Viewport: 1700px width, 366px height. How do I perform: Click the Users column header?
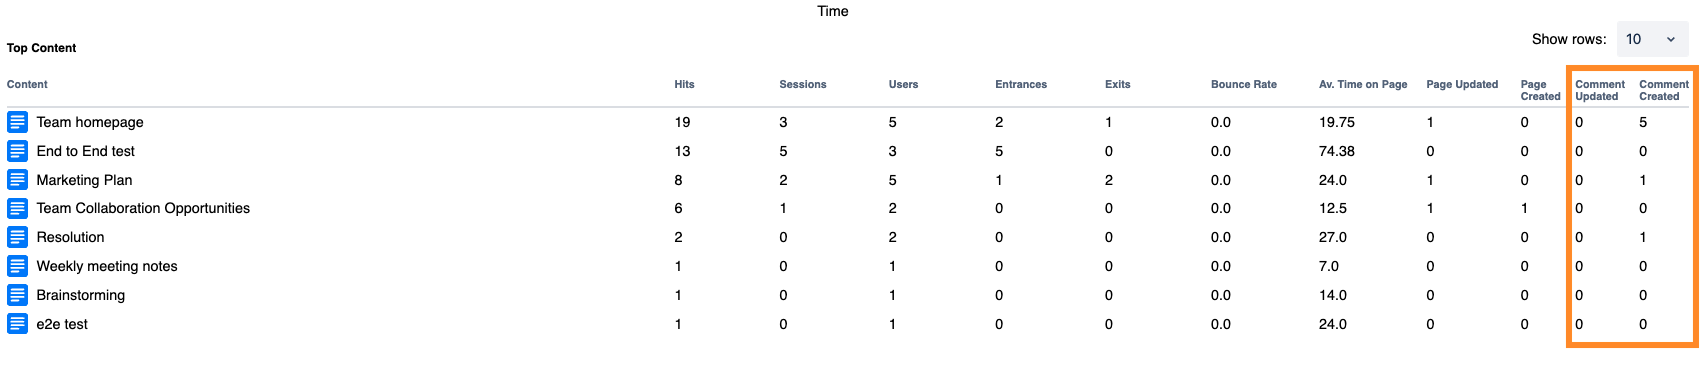(903, 84)
